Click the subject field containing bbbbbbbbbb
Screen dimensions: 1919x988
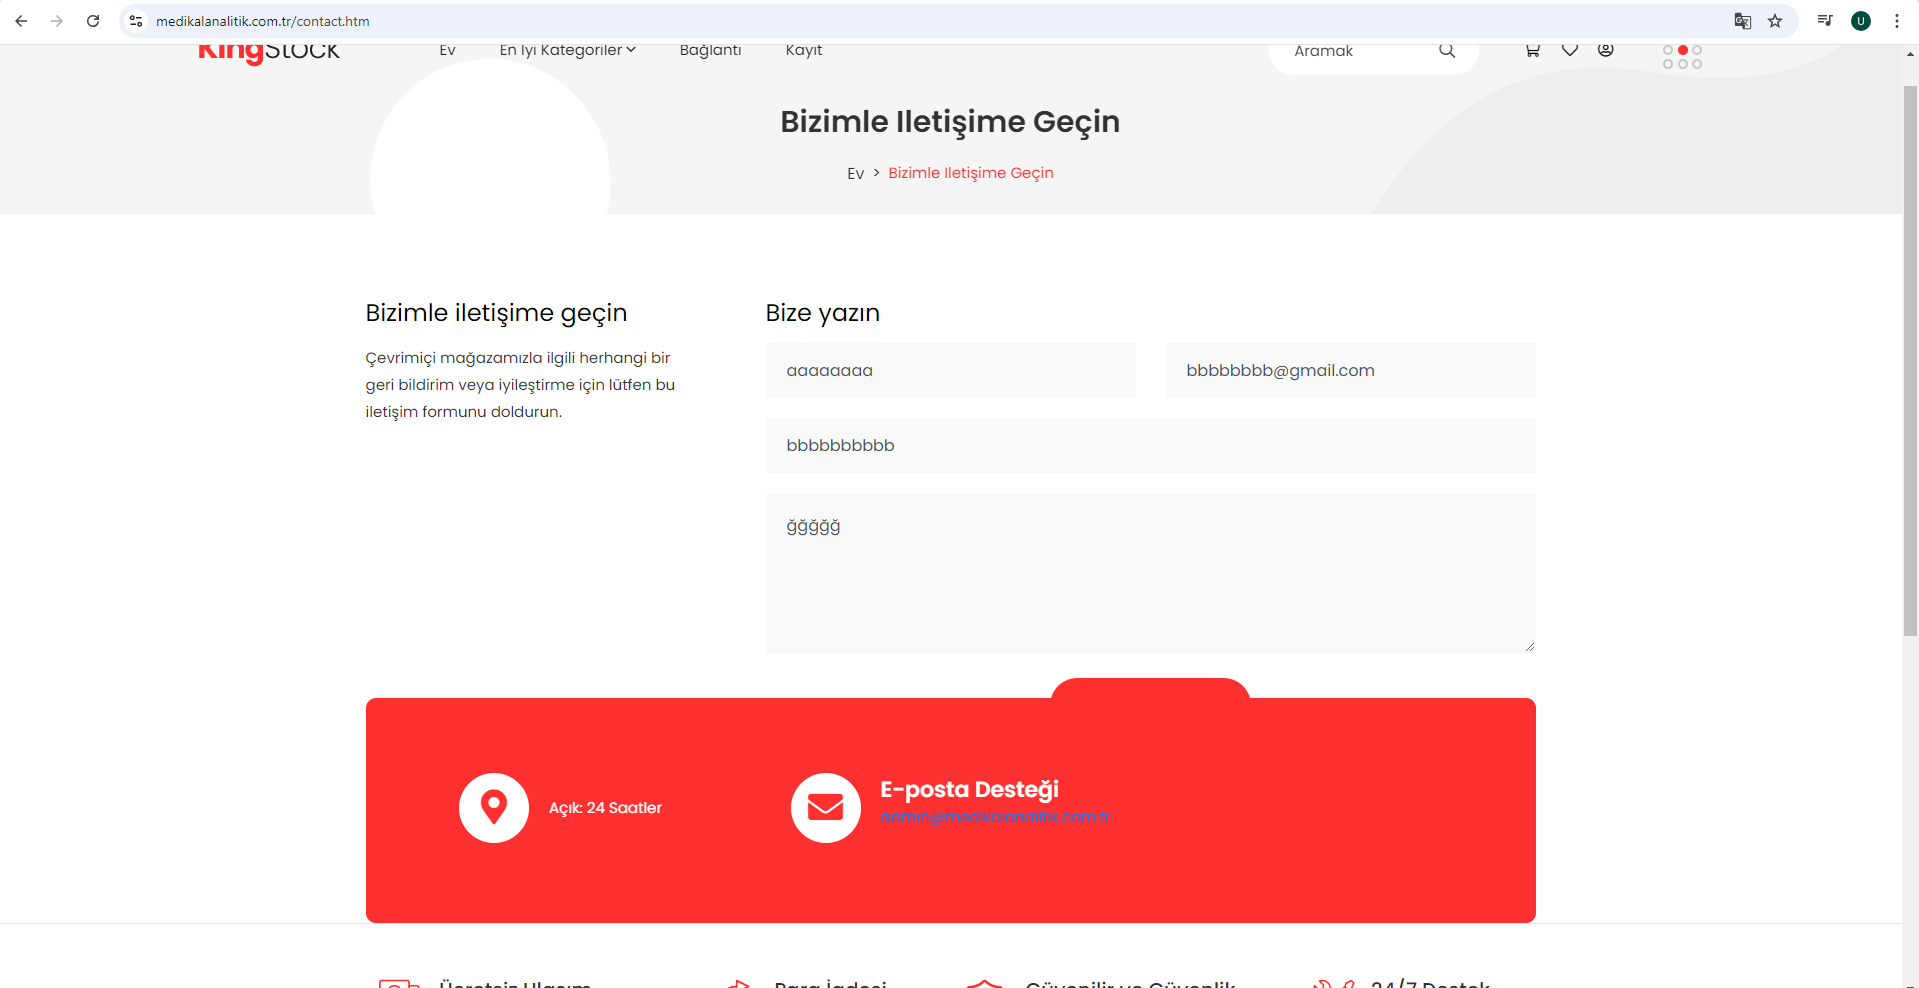click(1151, 446)
